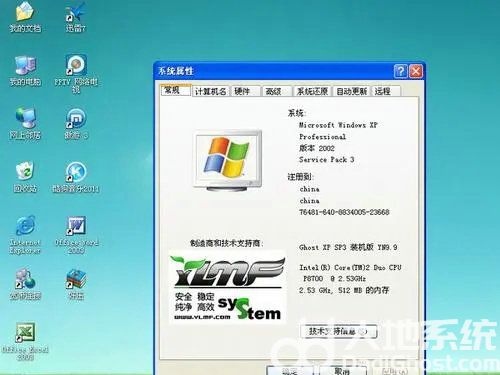The height and width of the screenshot is (375, 500).
Task: Click the 技术支持信息 (Support Information) button
Action: pyautogui.click(x=339, y=331)
